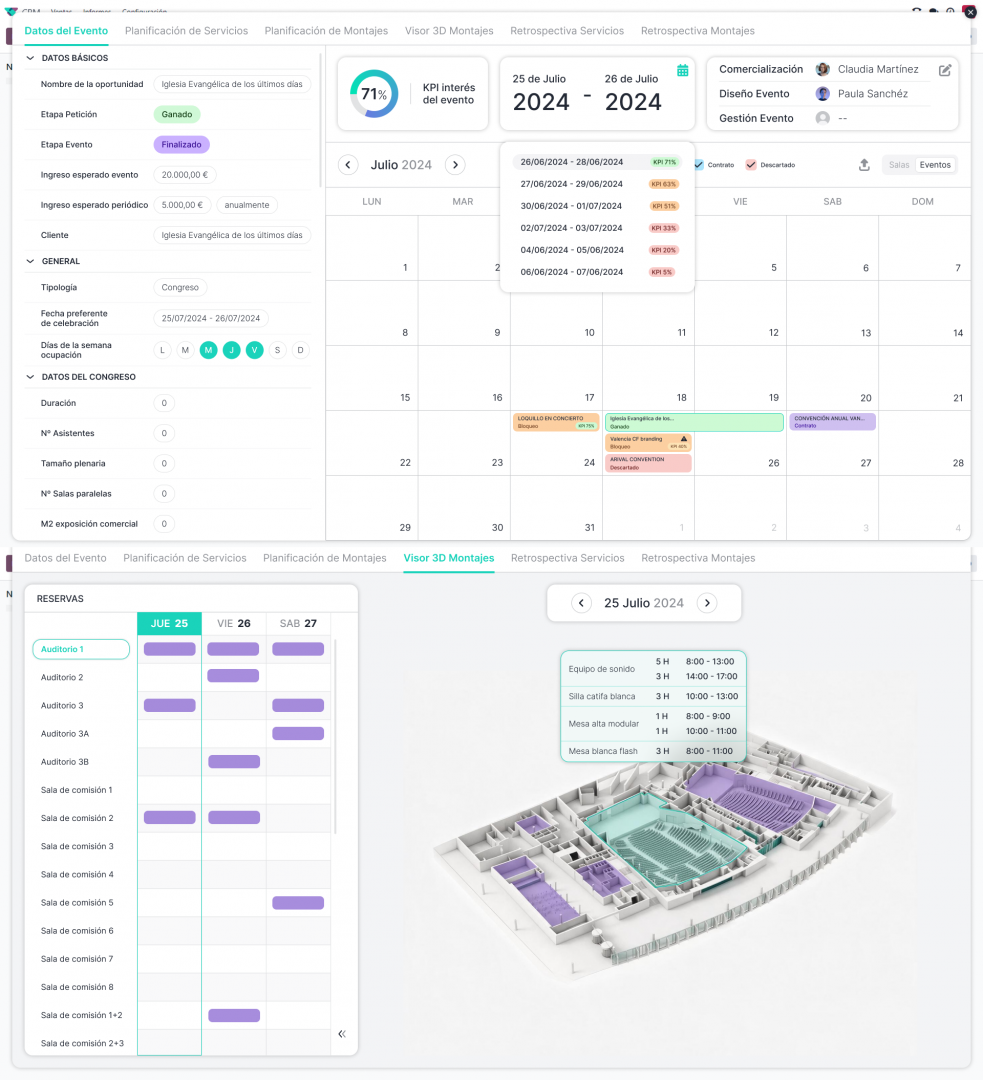Collapse the DATOS BÁSICOS section

click(x=30, y=59)
